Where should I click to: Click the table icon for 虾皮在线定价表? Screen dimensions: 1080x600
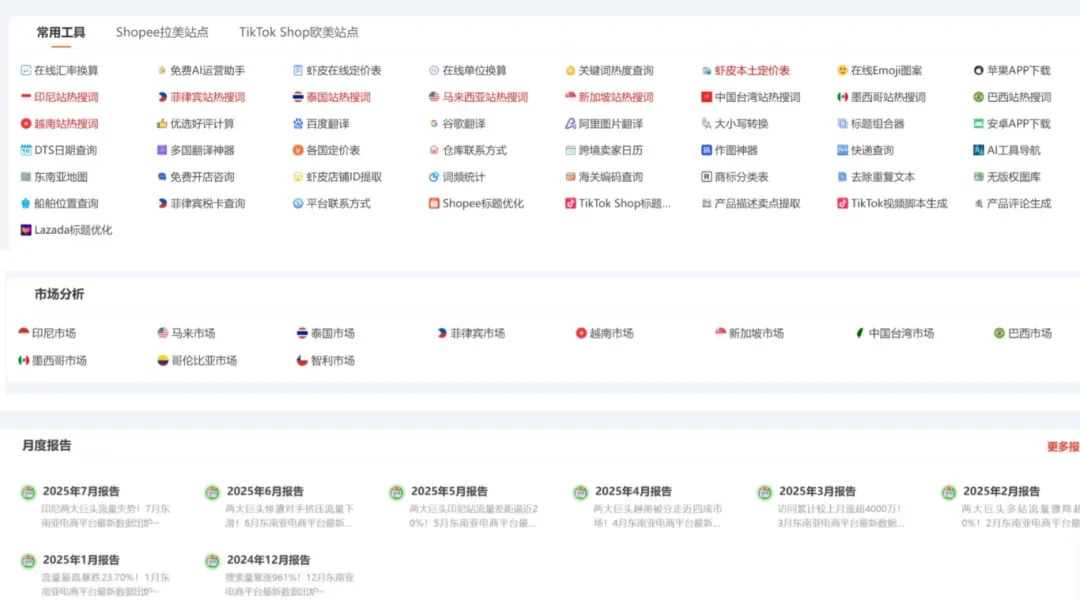298,70
